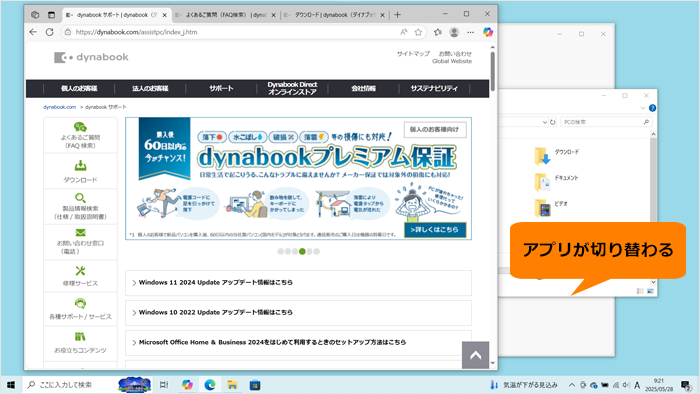700x394 pixels.
Task: Open 会社情報 navigation menu
Action: tap(363, 88)
